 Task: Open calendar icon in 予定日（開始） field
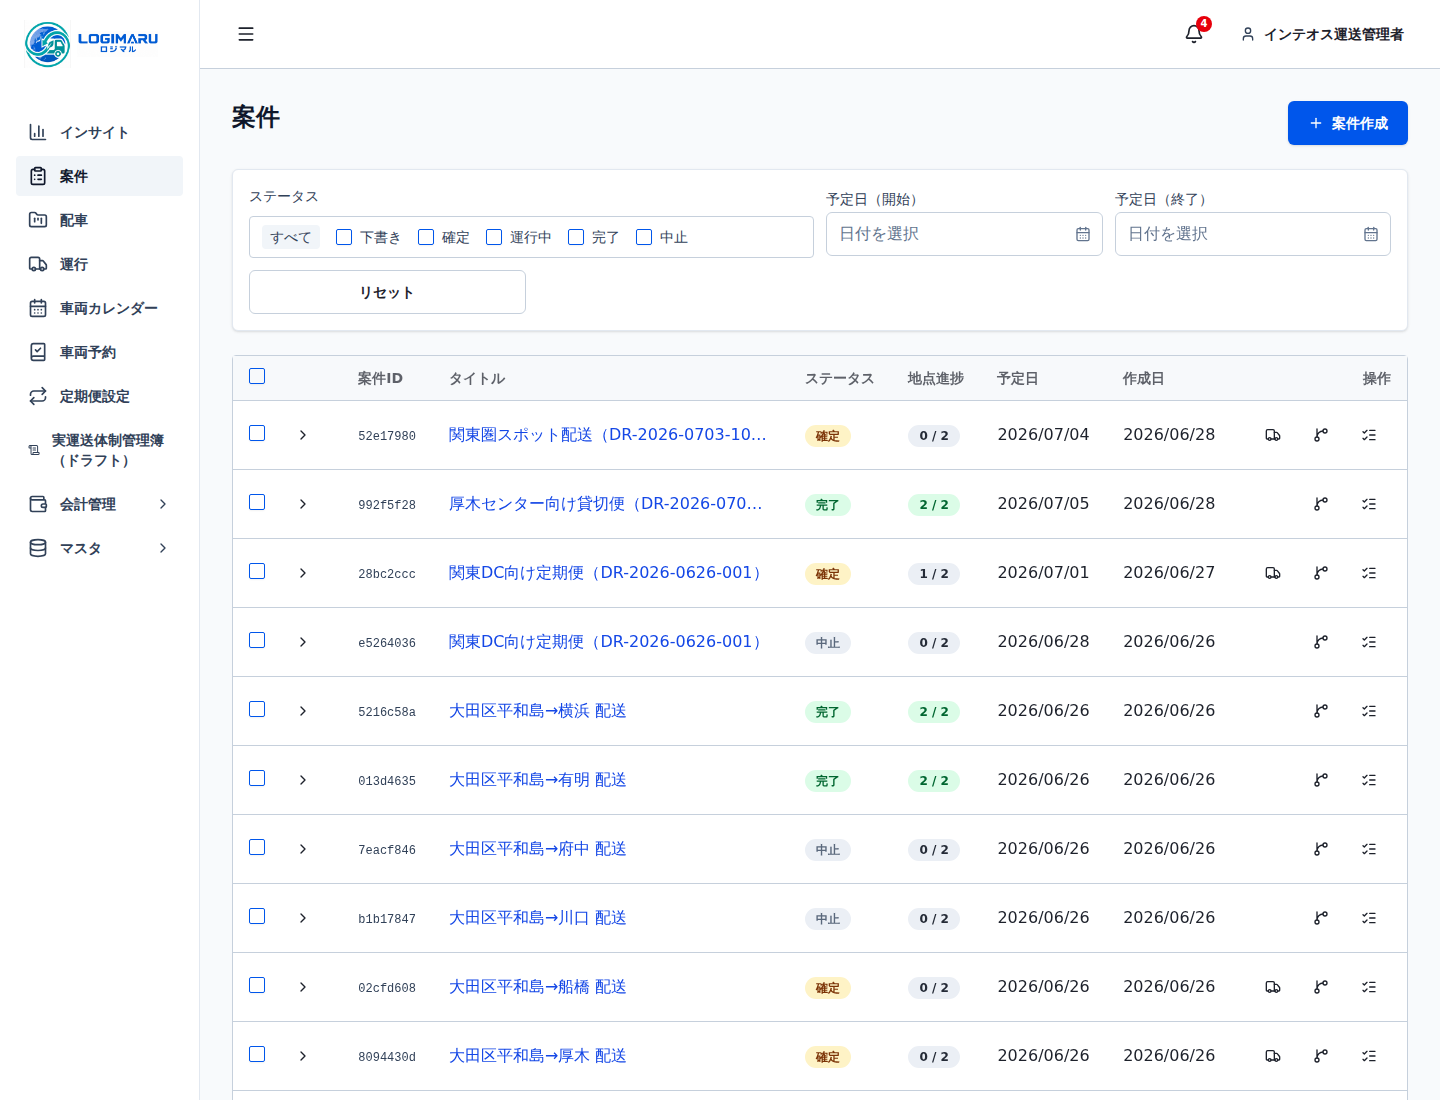pyautogui.click(x=1083, y=234)
